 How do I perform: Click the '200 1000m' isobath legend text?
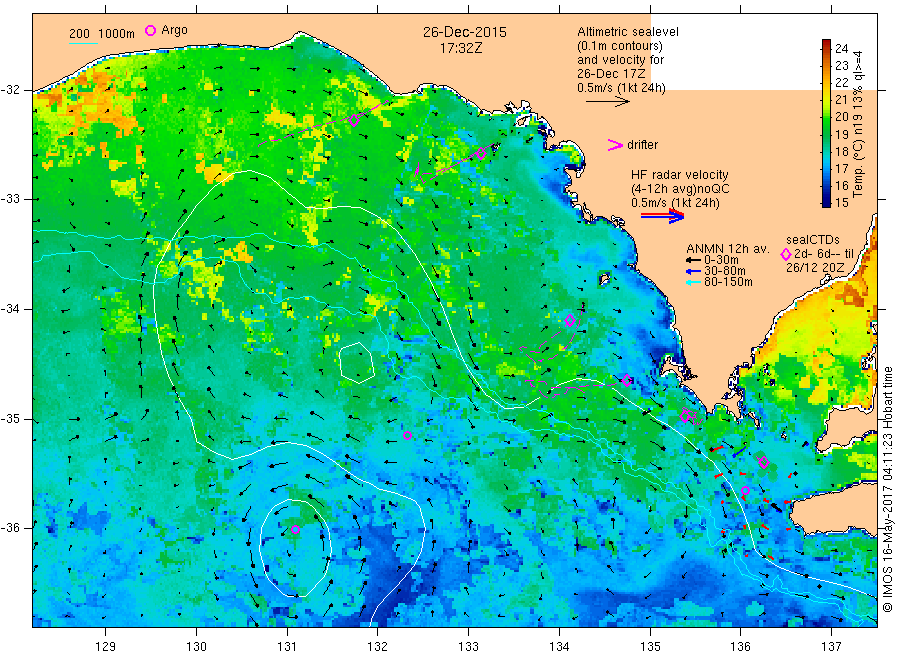(102, 34)
